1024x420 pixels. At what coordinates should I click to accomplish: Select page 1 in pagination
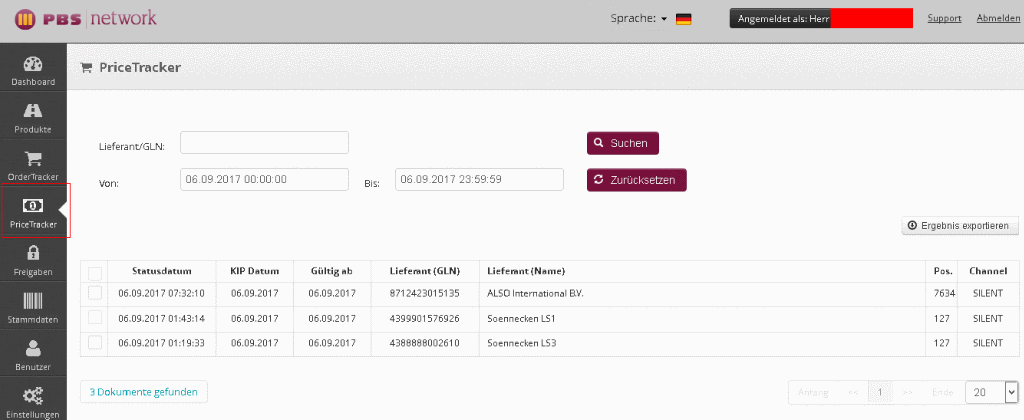click(x=880, y=393)
